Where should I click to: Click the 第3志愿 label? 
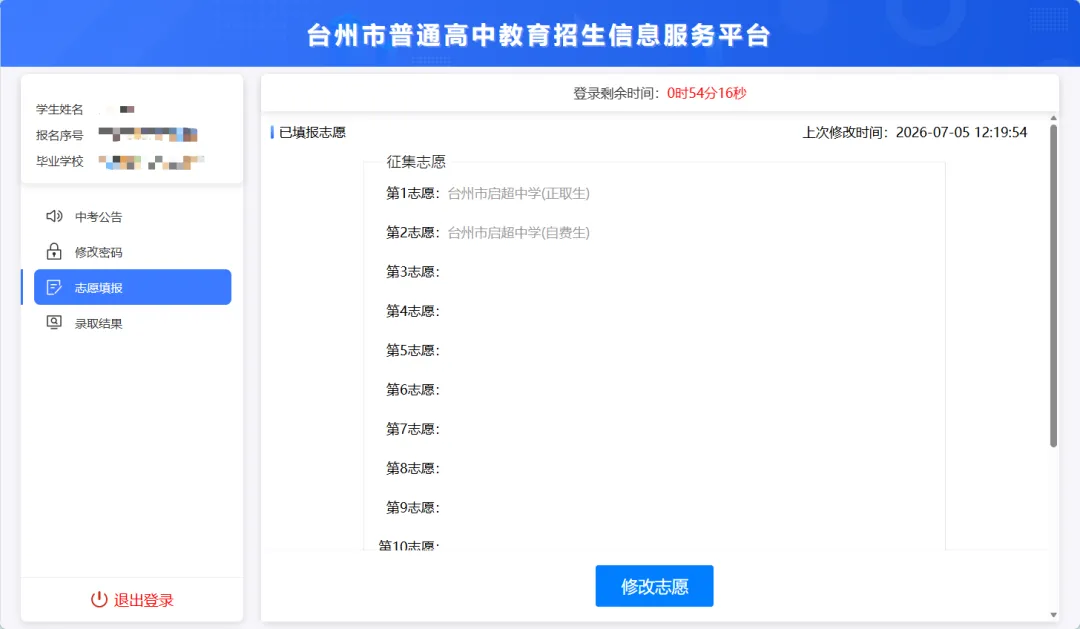click(413, 272)
